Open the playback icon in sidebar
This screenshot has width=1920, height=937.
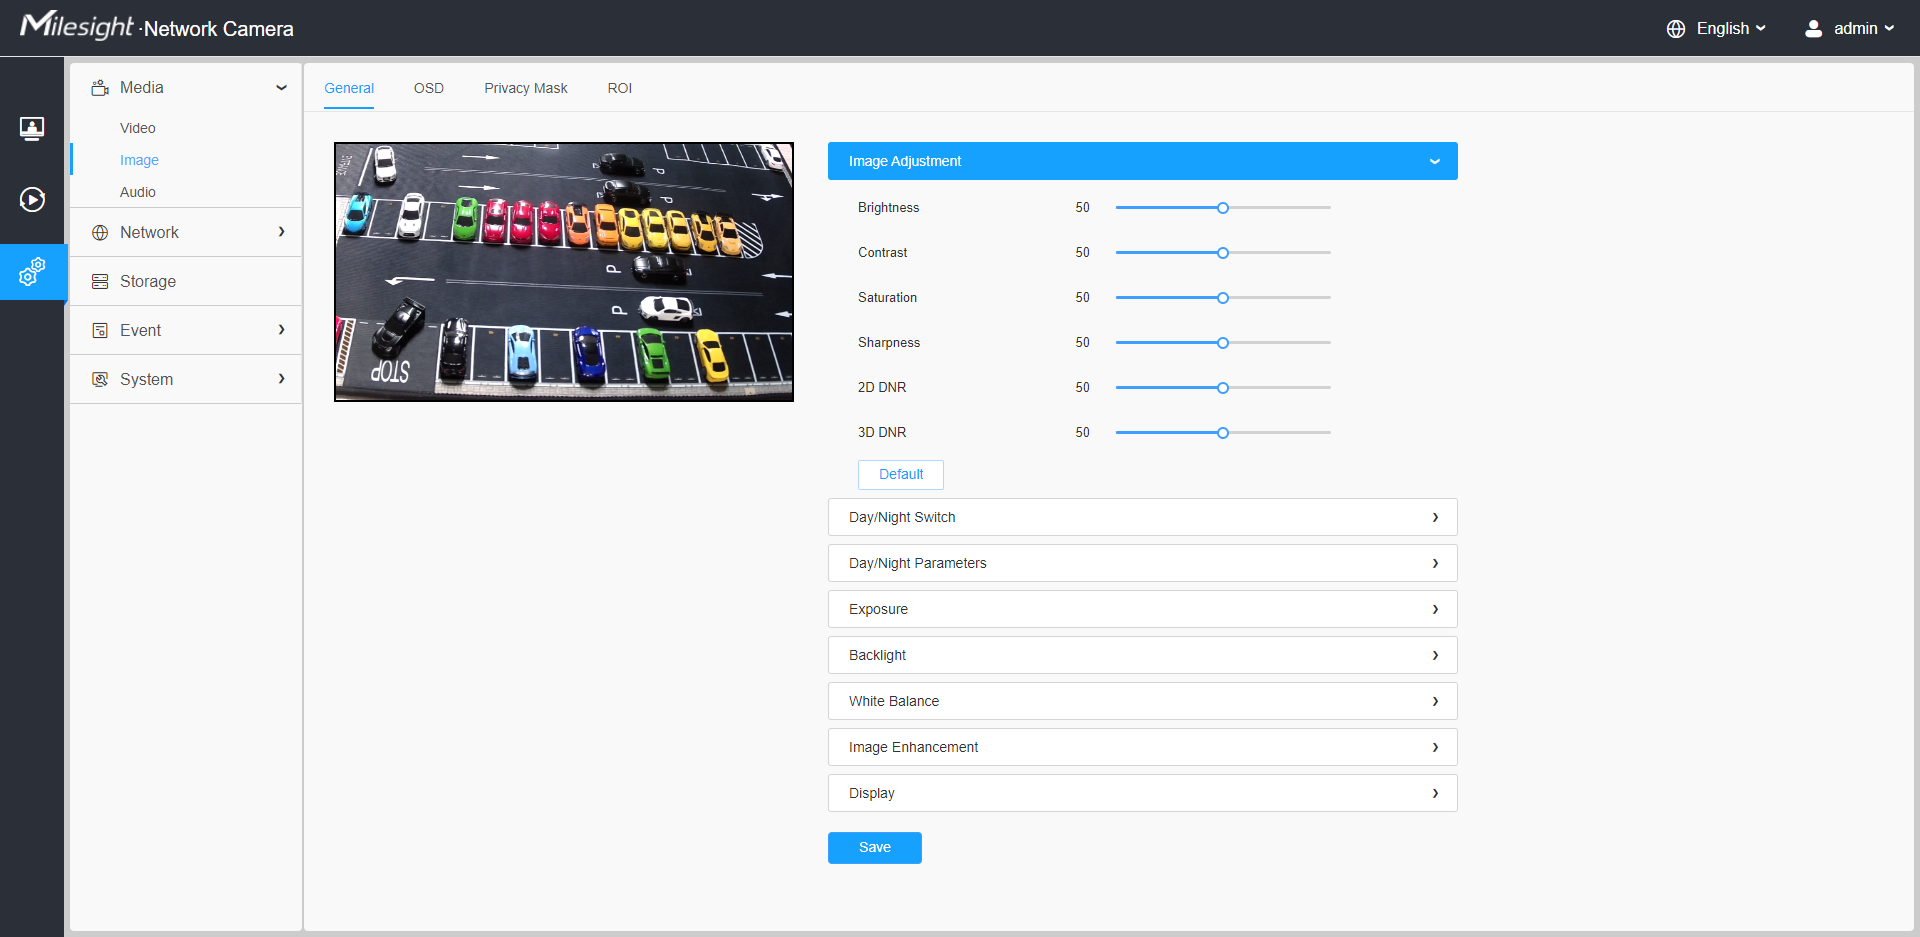[32, 200]
